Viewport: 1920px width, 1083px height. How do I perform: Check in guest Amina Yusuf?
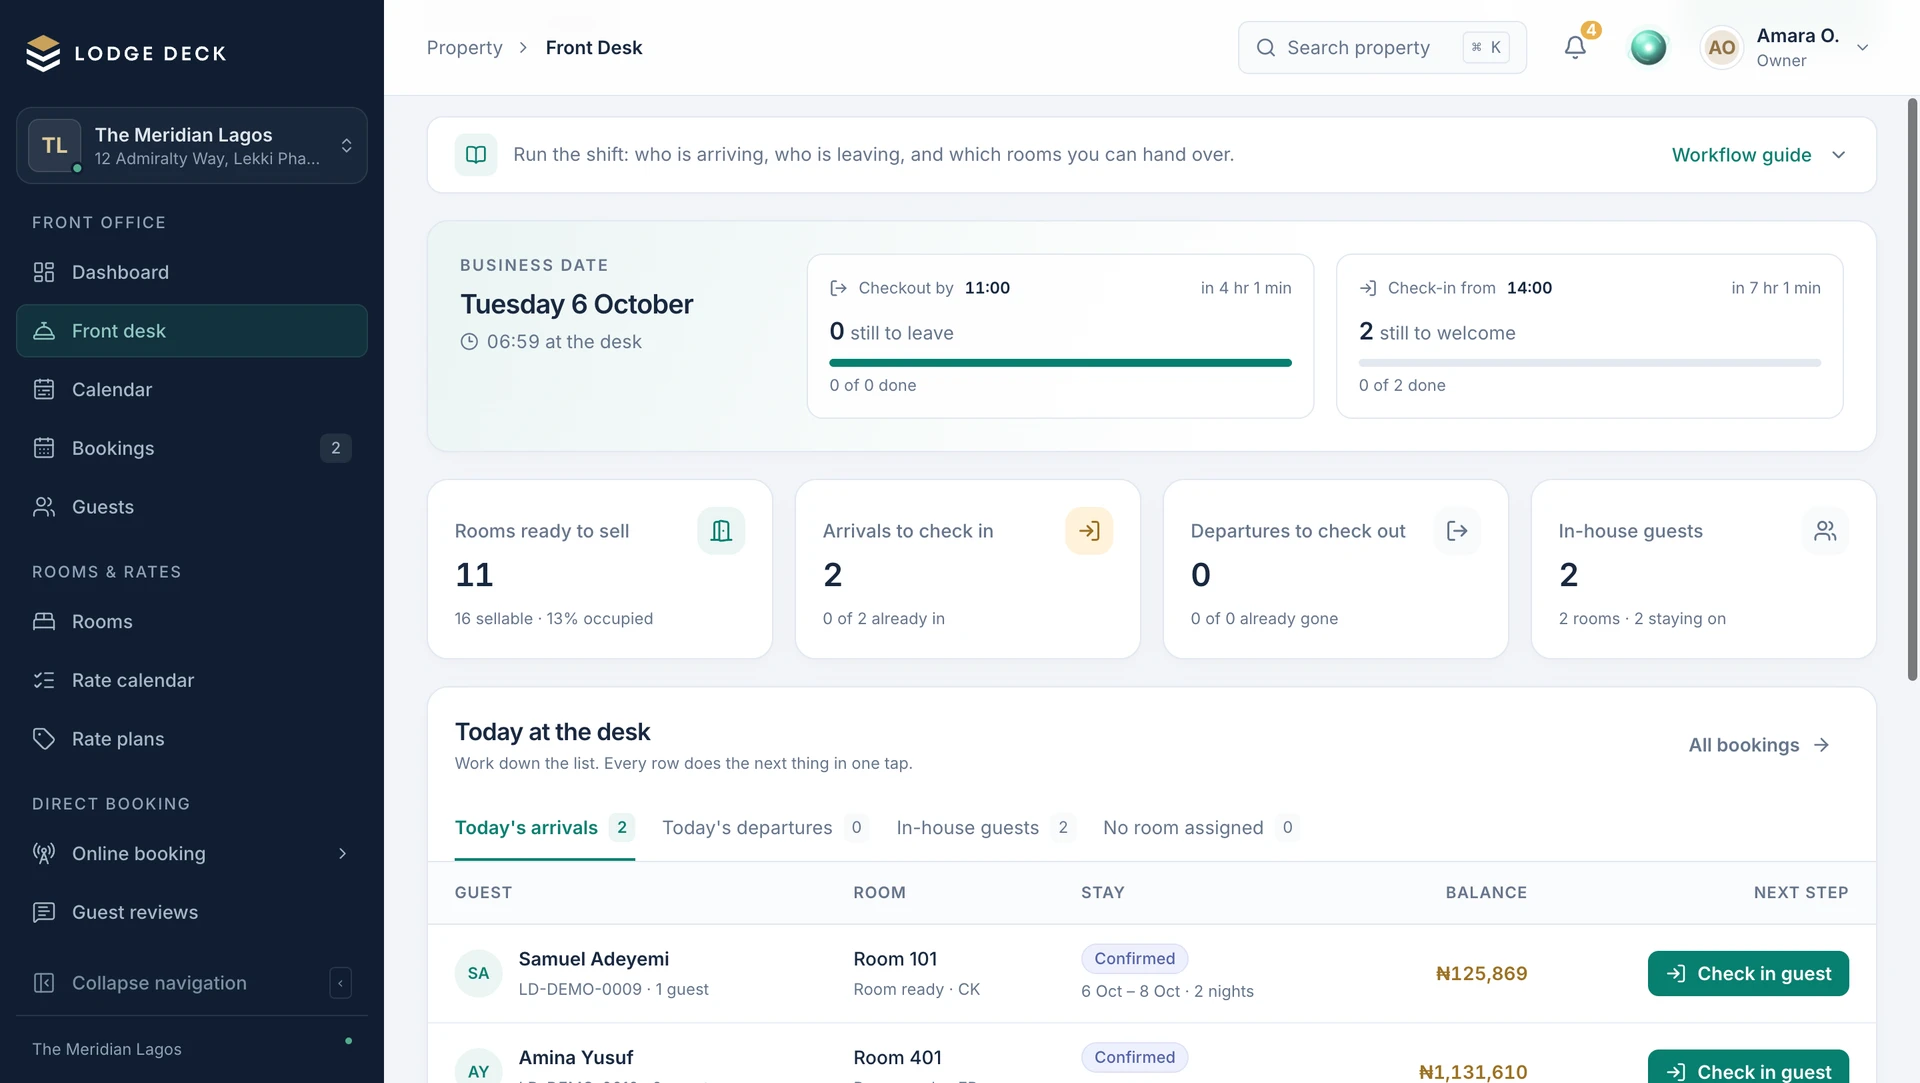click(1748, 1067)
